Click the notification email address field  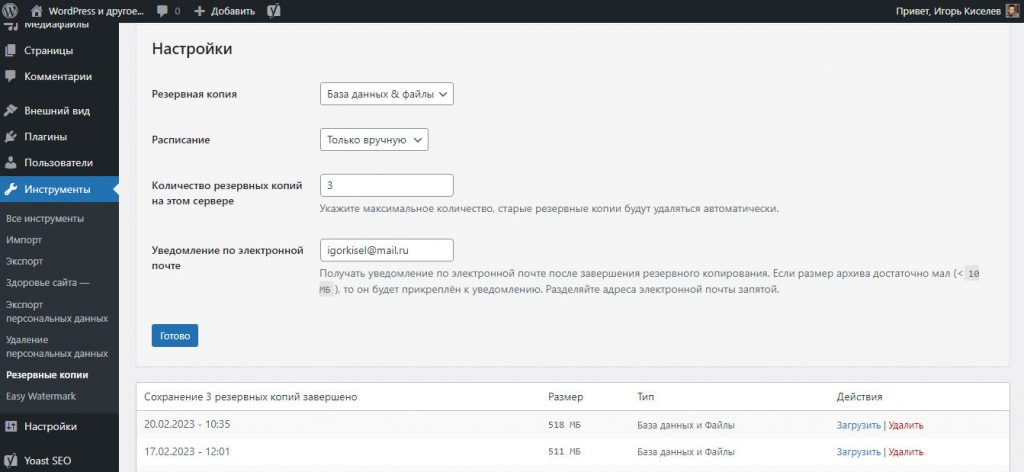387,250
